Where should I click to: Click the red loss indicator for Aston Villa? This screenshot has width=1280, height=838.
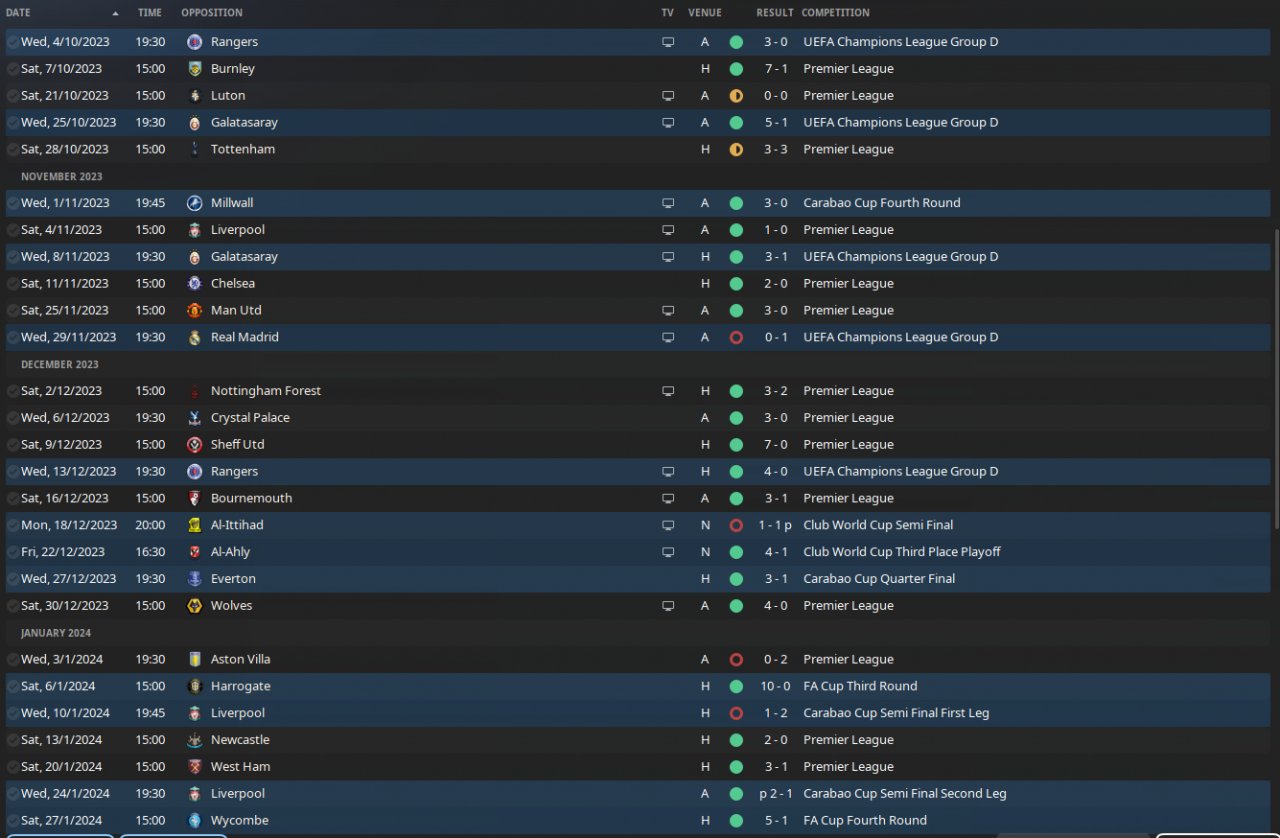pos(736,660)
